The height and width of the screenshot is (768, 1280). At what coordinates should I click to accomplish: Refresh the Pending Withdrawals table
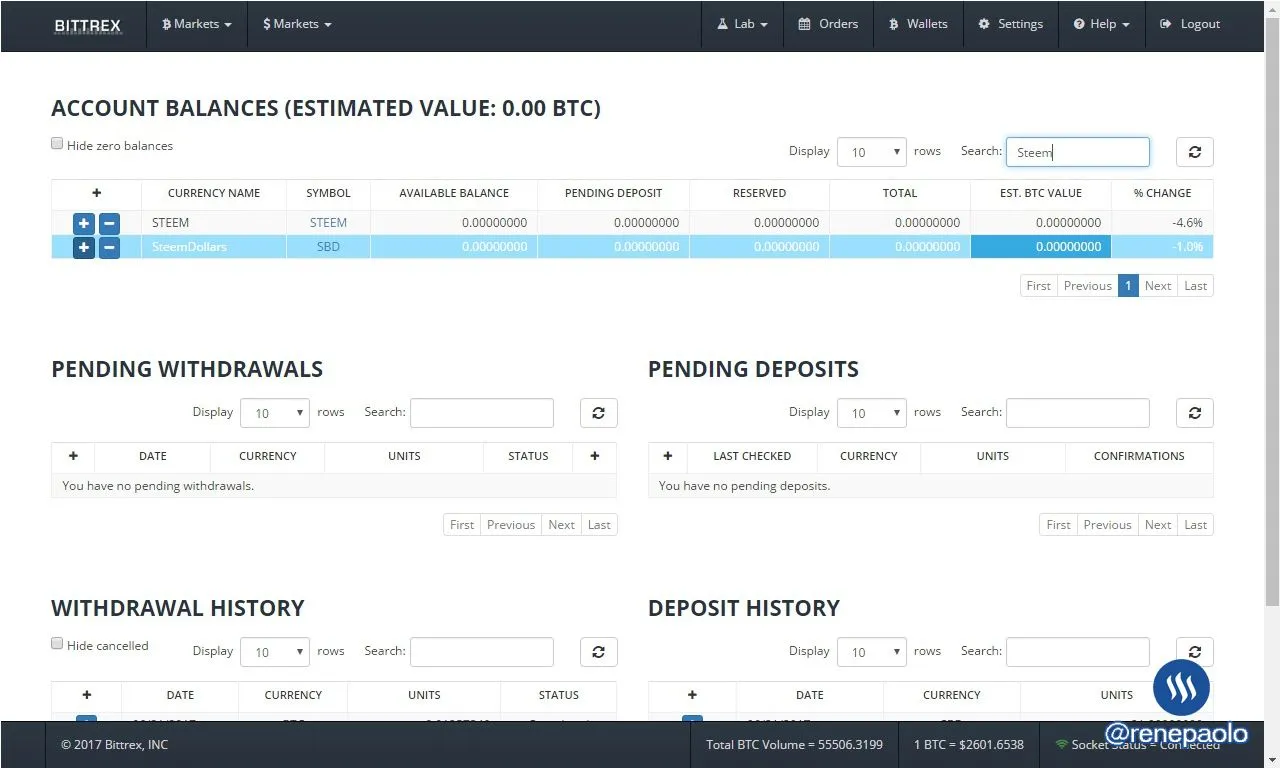(x=599, y=413)
